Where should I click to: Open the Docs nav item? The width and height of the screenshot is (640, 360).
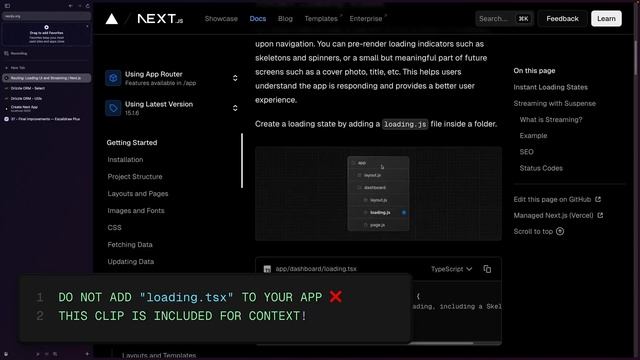[x=258, y=19]
